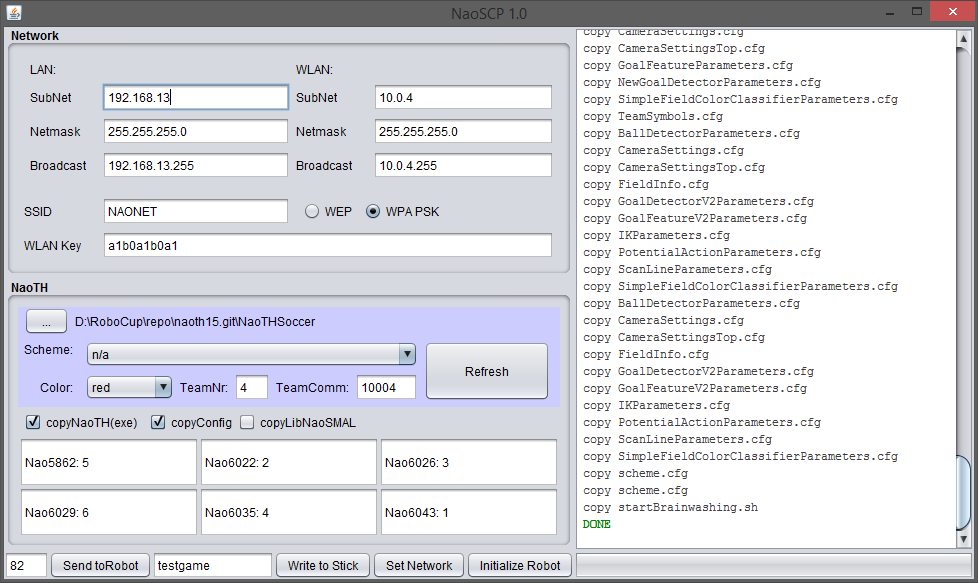Viewport: 978px width, 583px height.
Task: Enable the copyLibNaoSMAL checkbox
Action: (247, 422)
